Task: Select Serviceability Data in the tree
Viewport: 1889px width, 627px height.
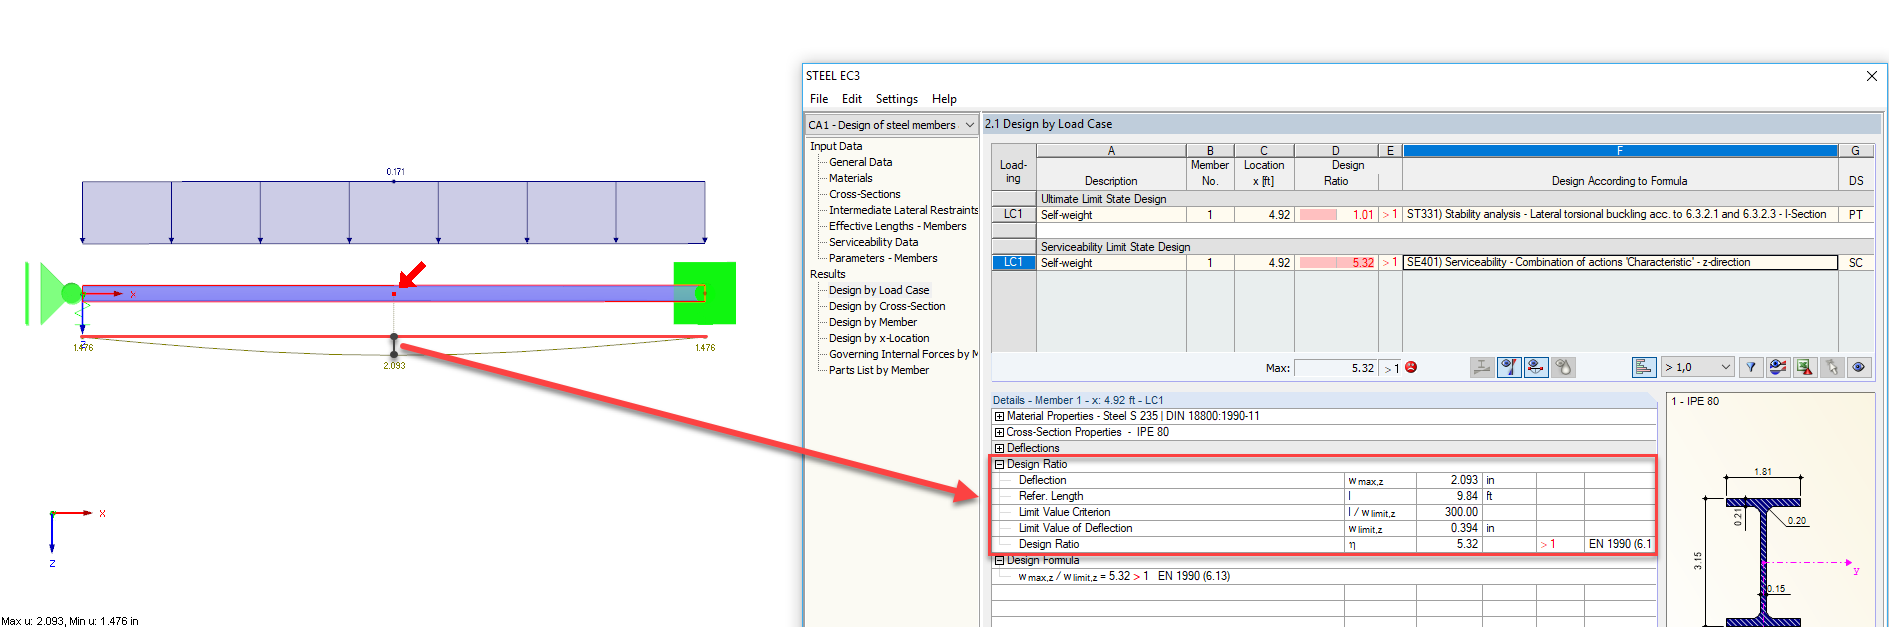Action: (874, 242)
